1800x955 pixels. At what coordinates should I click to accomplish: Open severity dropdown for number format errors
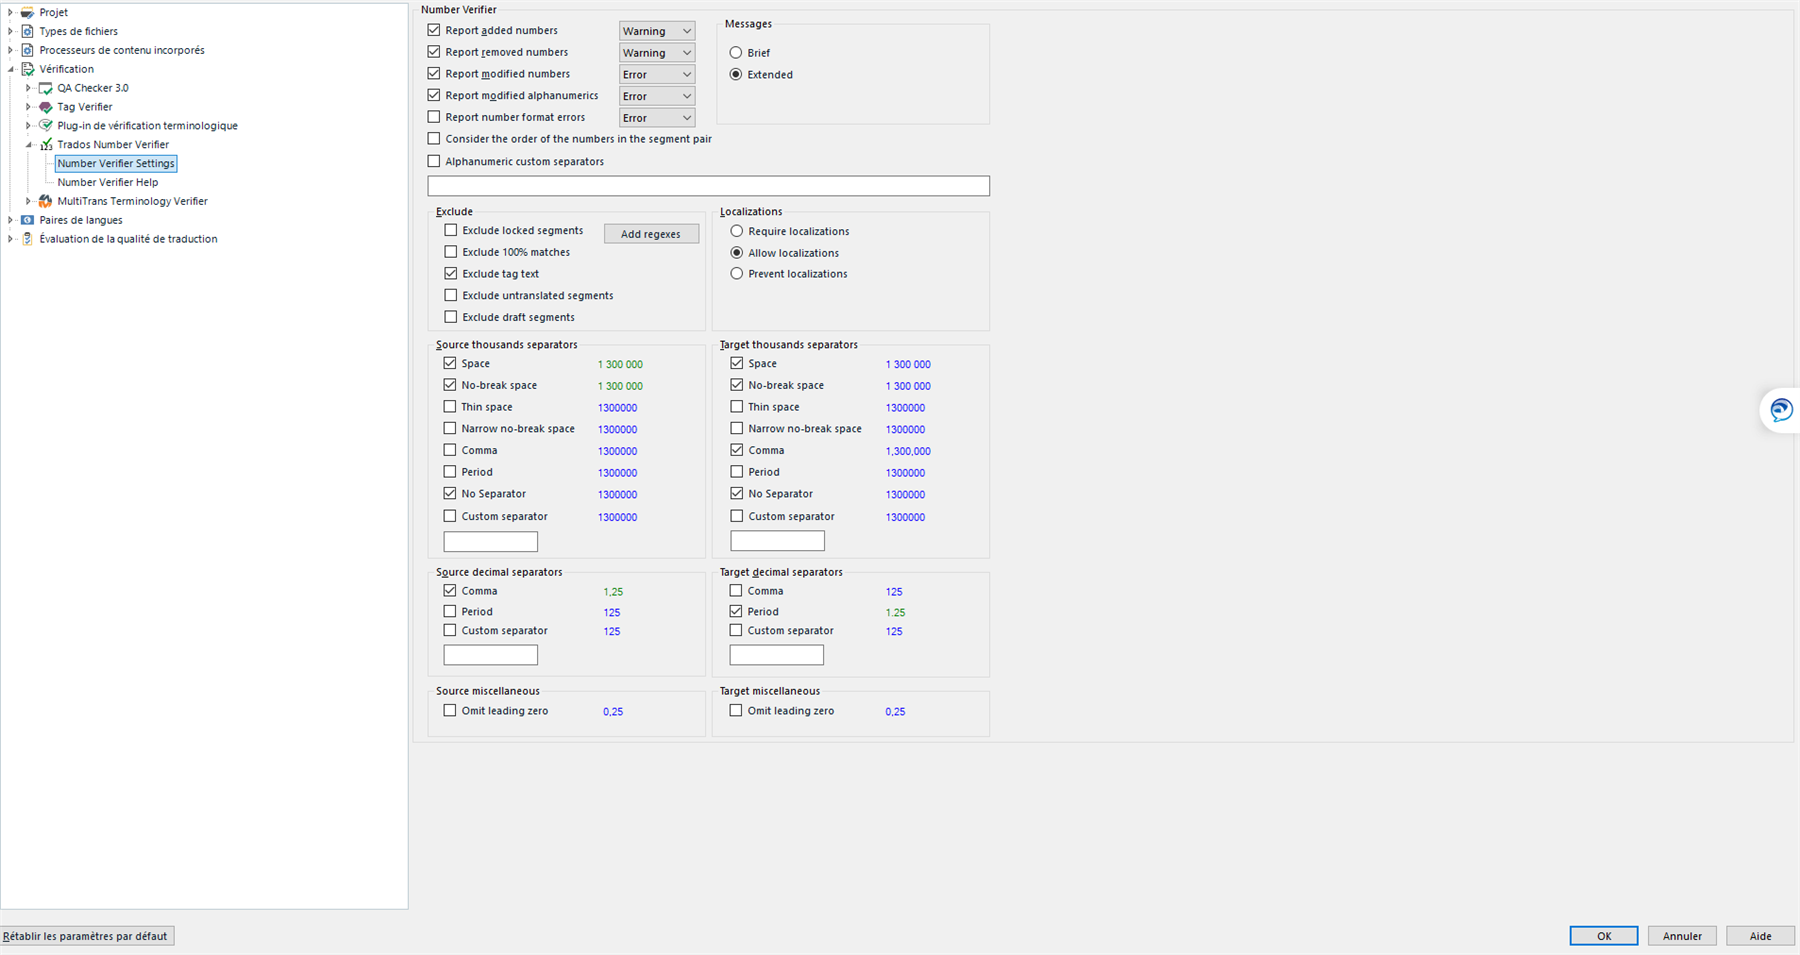click(x=657, y=118)
